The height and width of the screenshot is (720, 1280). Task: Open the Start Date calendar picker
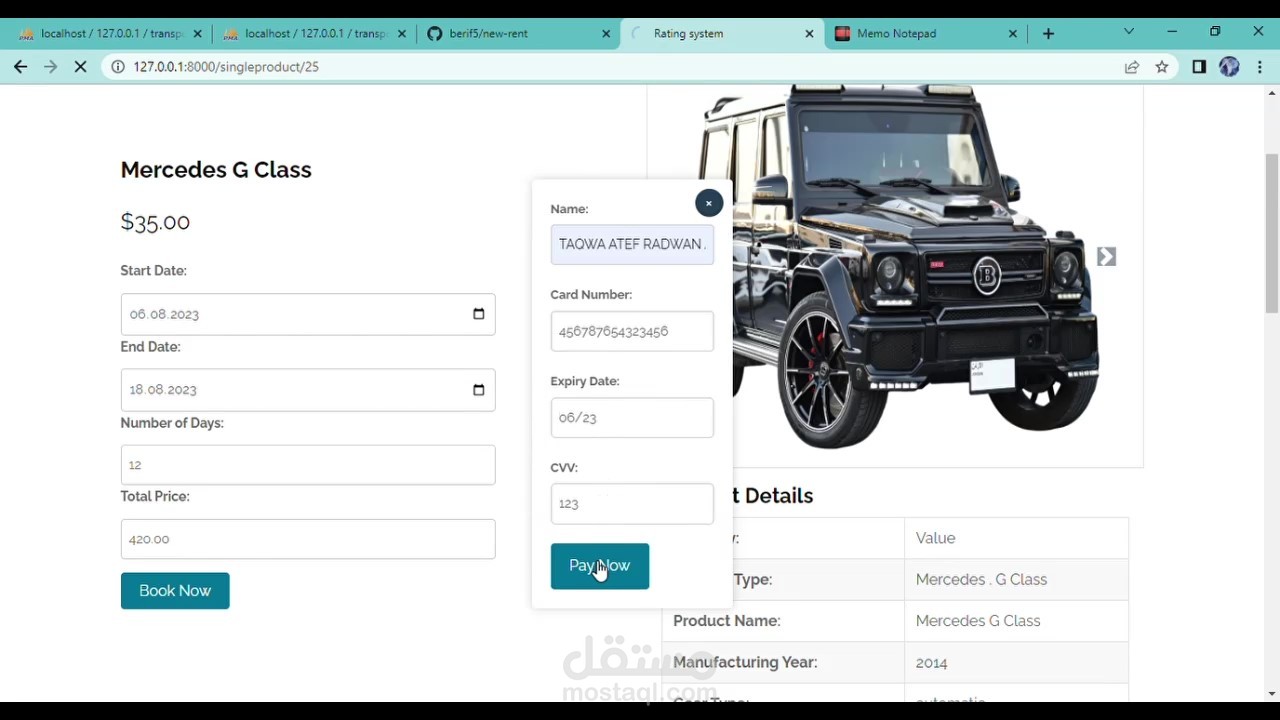[x=478, y=314]
